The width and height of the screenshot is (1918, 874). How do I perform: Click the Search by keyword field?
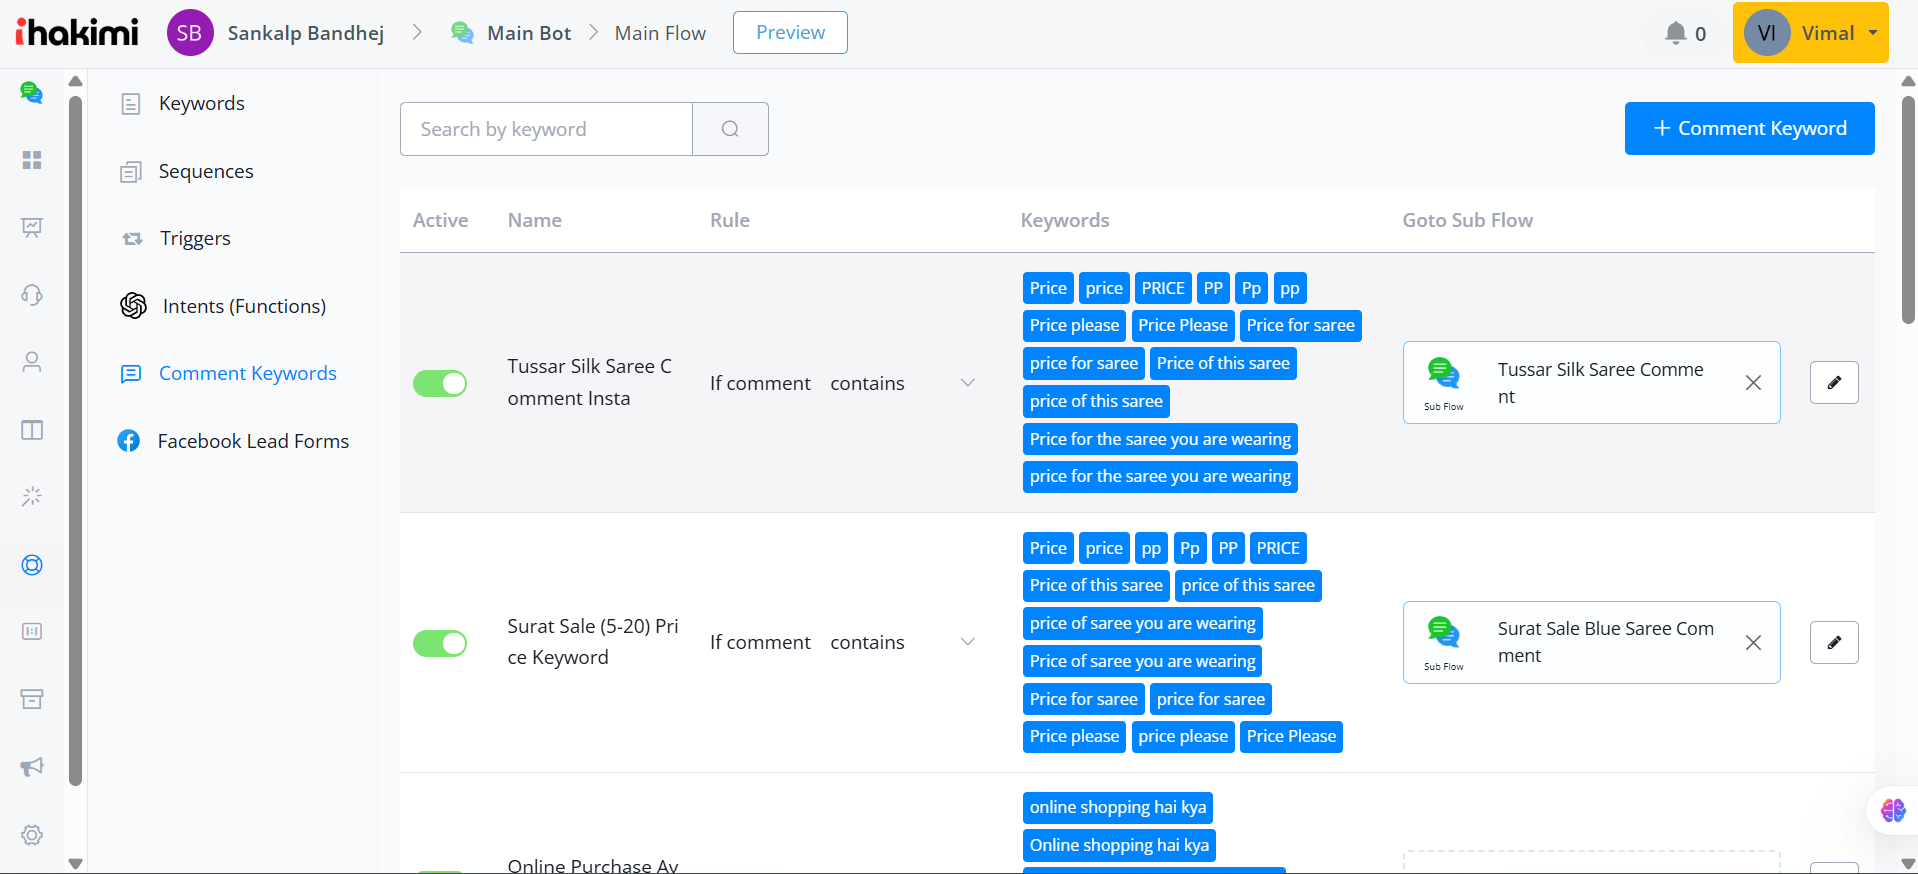(546, 129)
